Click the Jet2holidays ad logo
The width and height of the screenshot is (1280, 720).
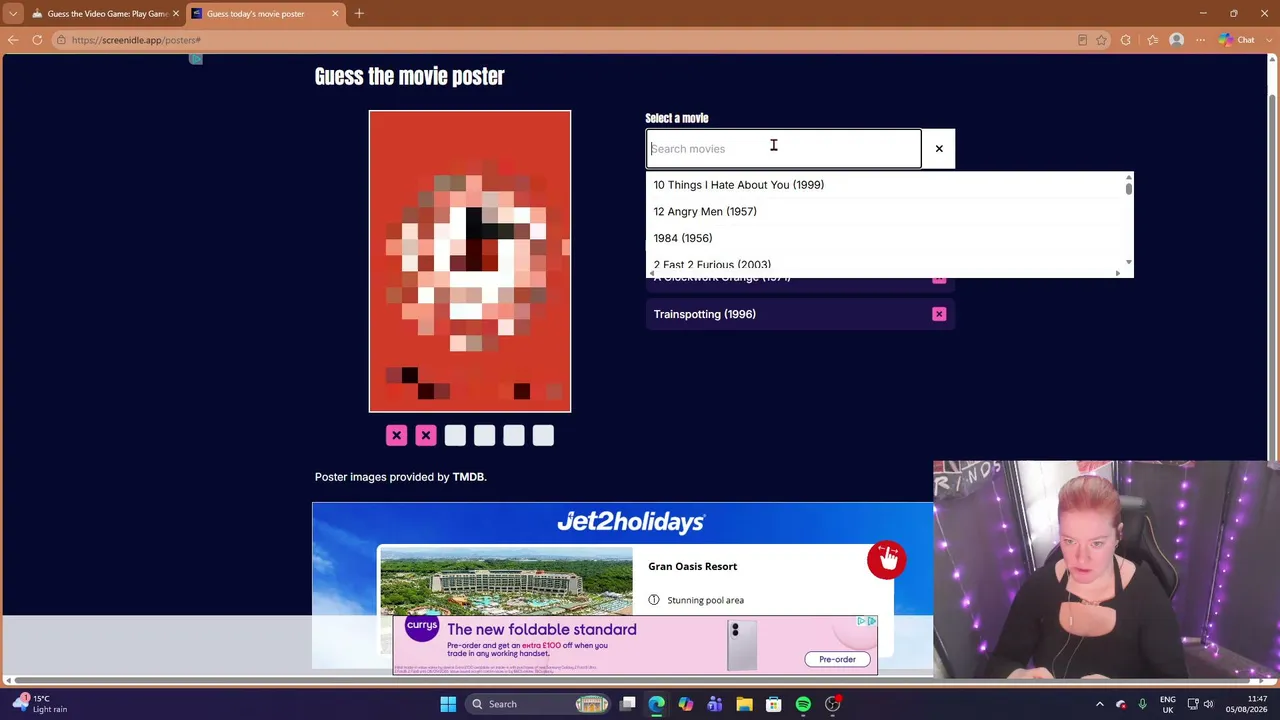[631, 522]
